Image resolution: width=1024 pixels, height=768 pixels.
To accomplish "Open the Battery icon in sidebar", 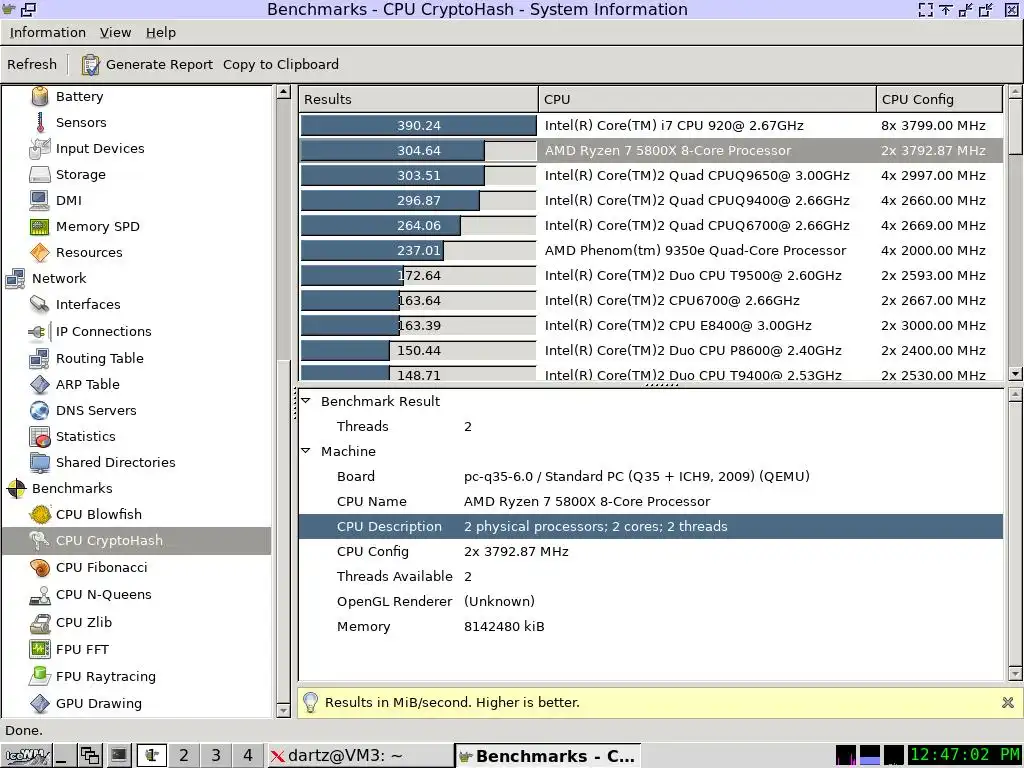I will click(x=40, y=96).
